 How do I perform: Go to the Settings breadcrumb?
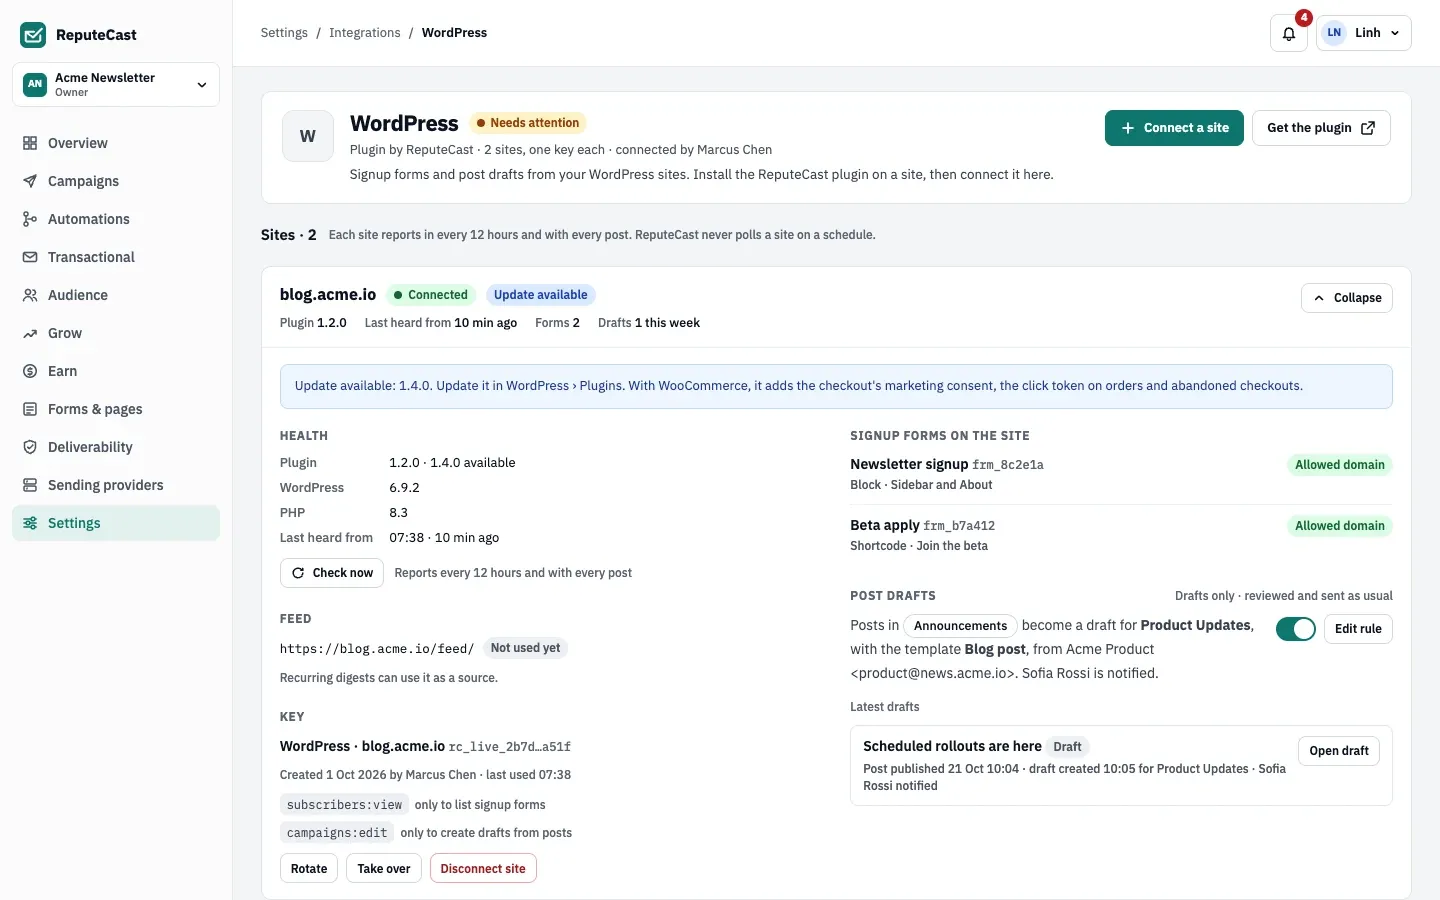(x=284, y=33)
